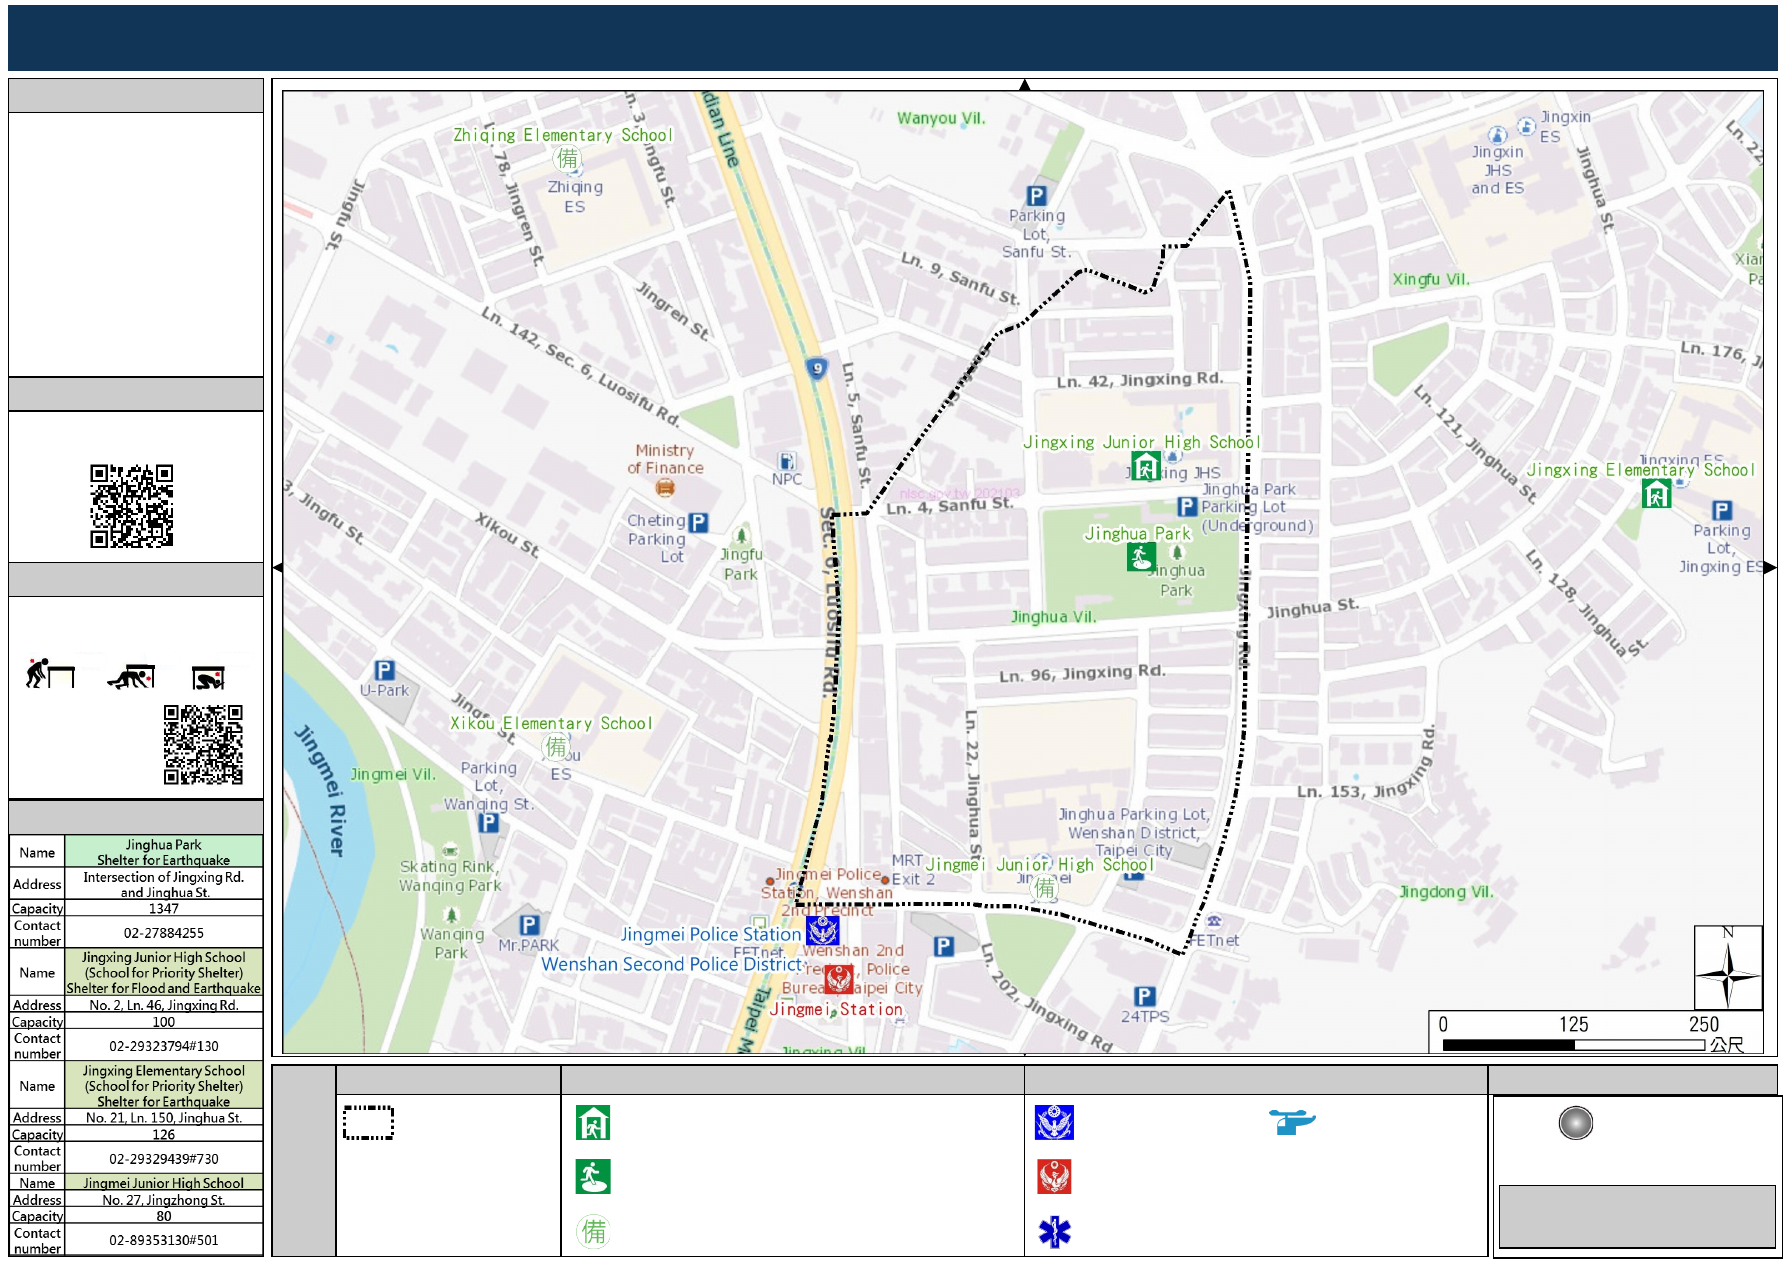Click 'Intersection of Jingxing Rd. and Jinghua St.' address
Screen dimensions: 1786x1263
(164, 884)
